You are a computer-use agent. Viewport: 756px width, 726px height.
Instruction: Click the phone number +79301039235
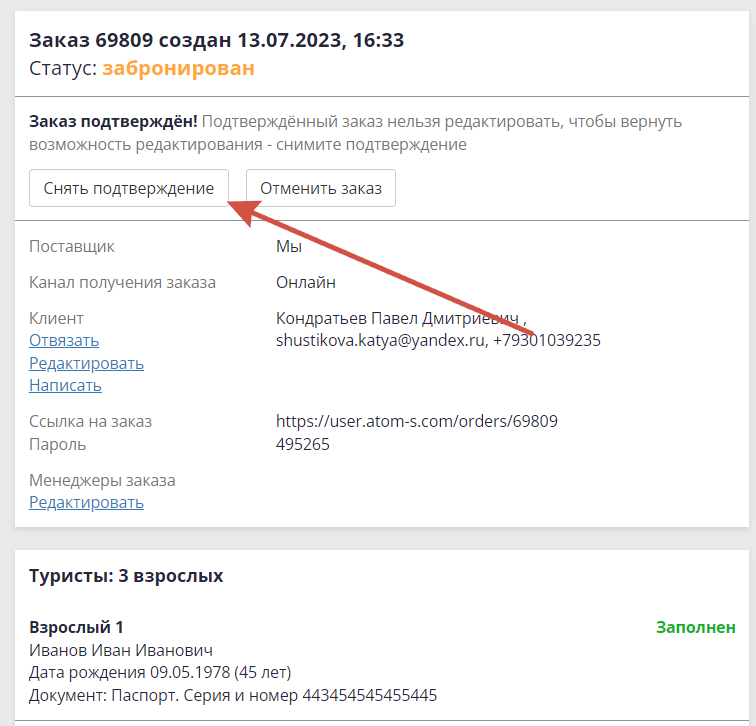click(547, 340)
